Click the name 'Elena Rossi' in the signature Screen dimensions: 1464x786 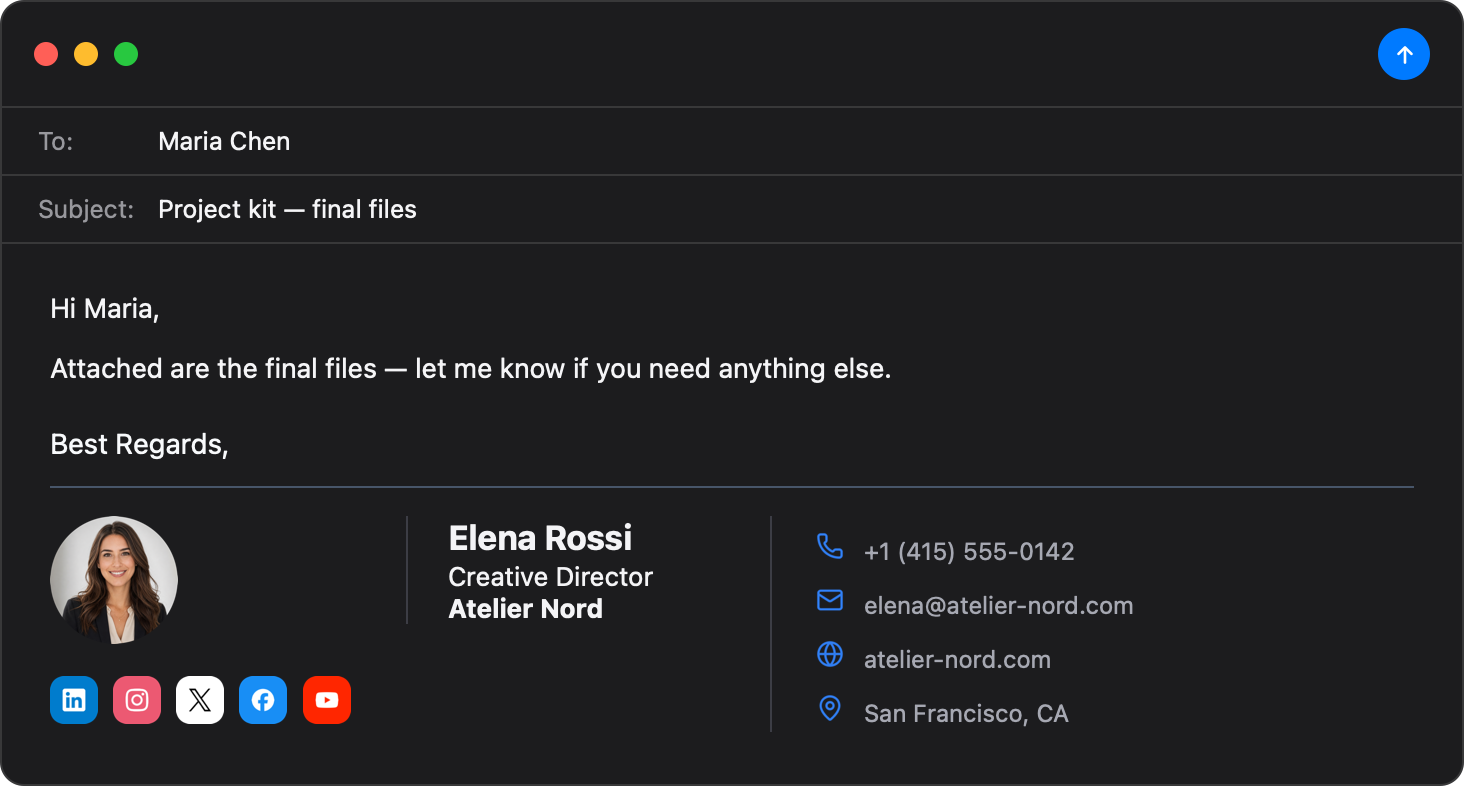pyautogui.click(x=540, y=538)
